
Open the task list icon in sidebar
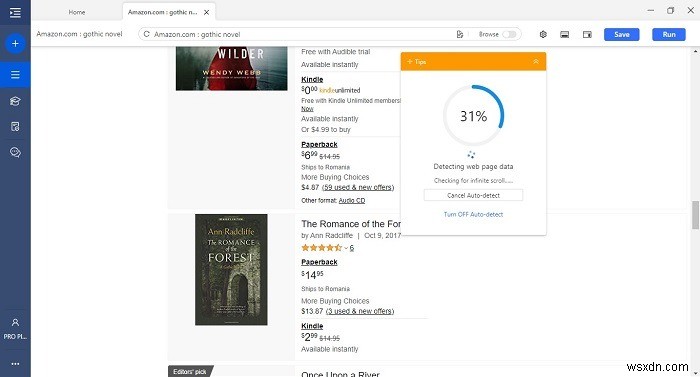pos(15,75)
